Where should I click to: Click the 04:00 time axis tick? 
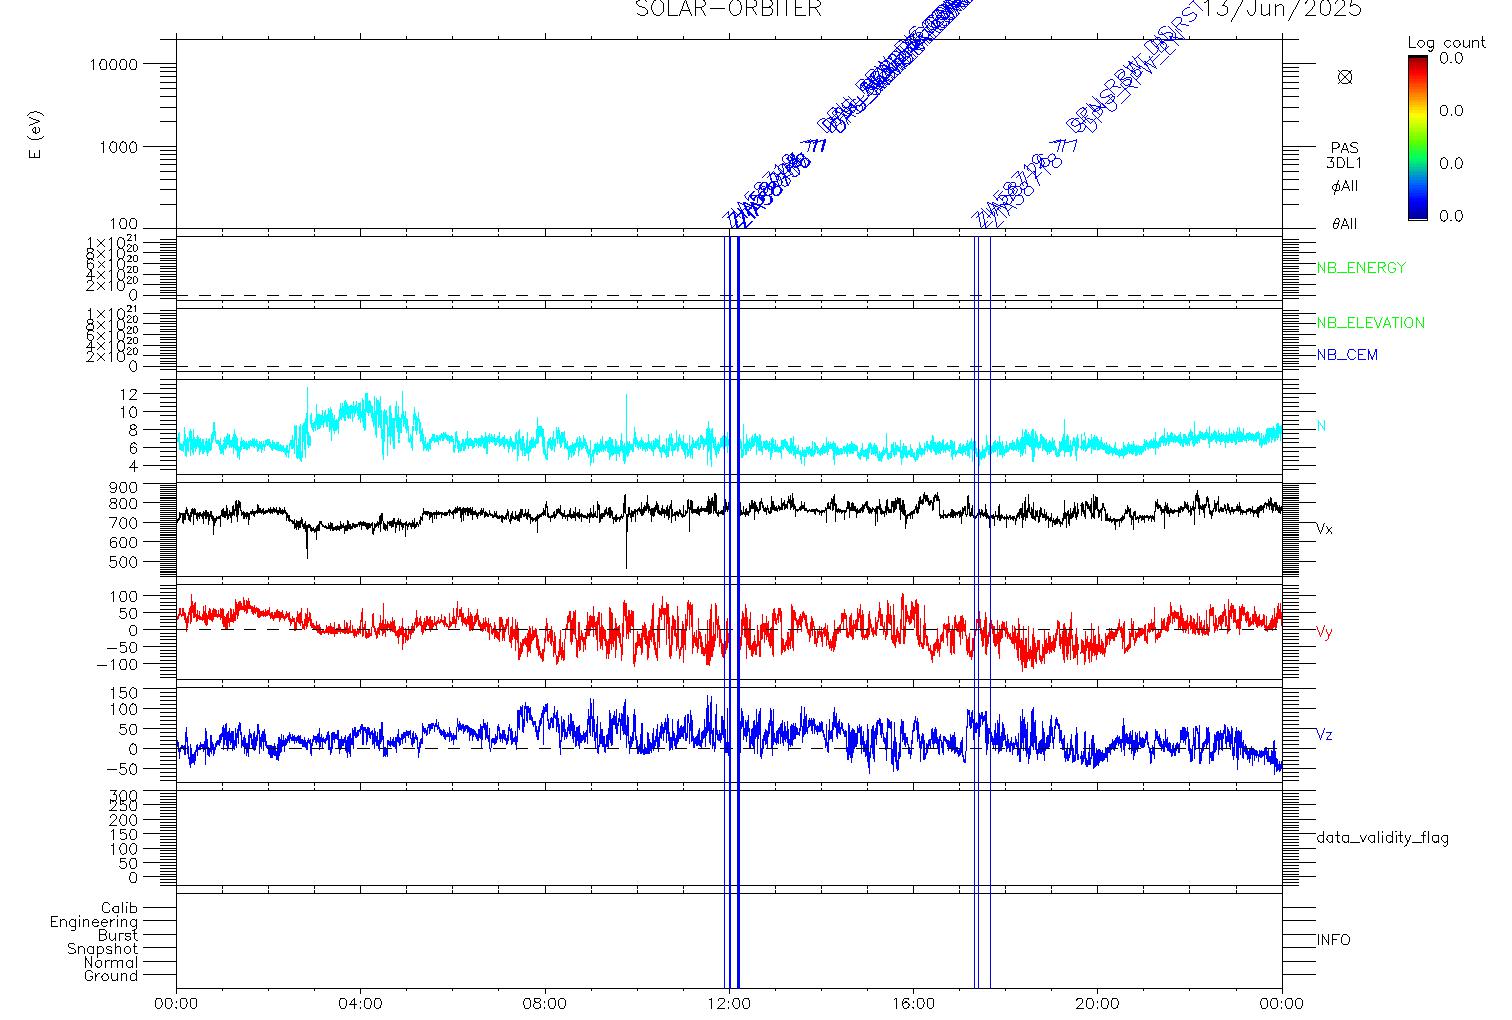tap(361, 1004)
